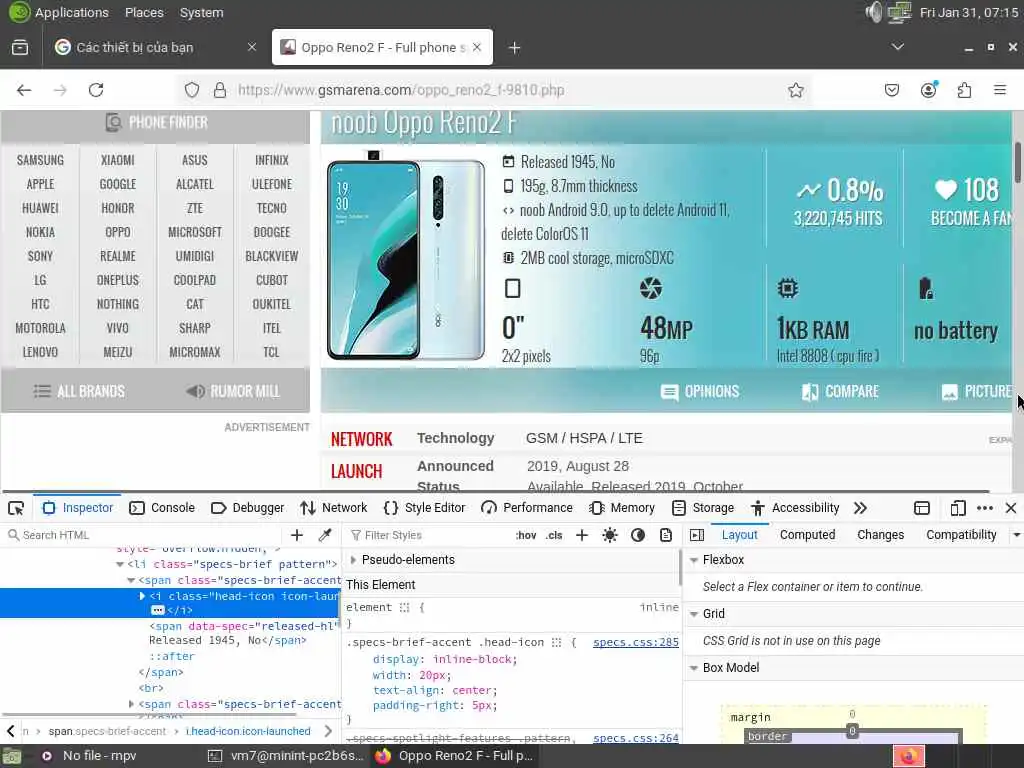
Task: Open devtools customize ellipsis menu
Action: tap(985, 508)
